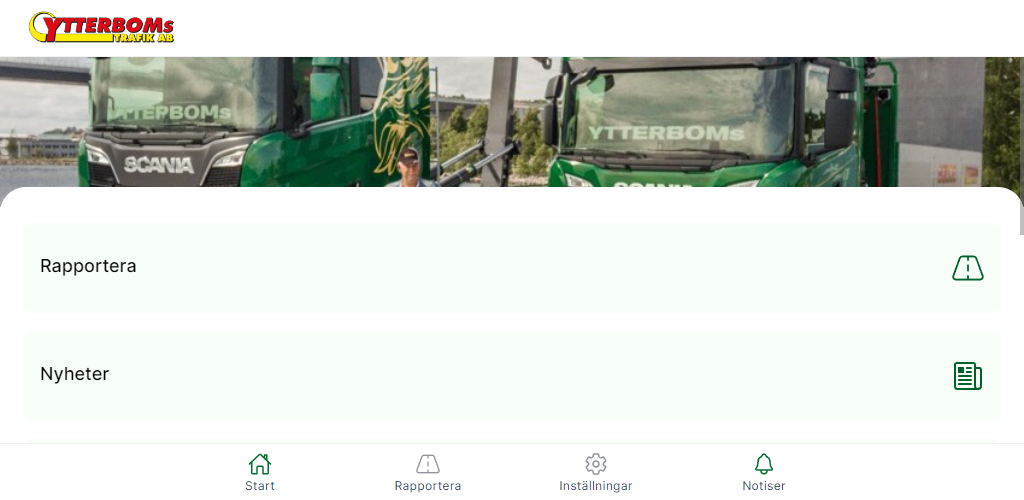Image resolution: width=1024 pixels, height=500 pixels.
Task: Go to the Notiser tab label
Action: coord(763,486)
